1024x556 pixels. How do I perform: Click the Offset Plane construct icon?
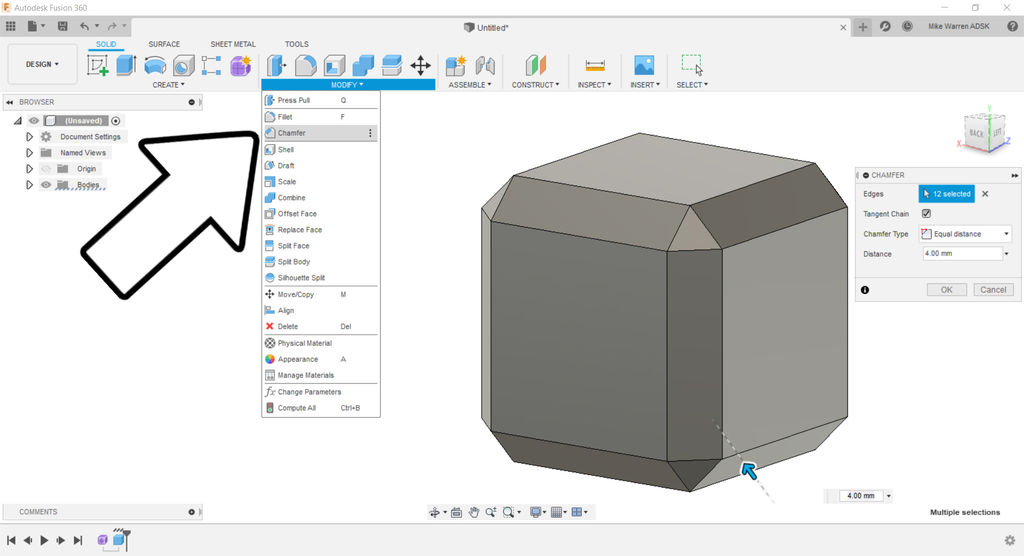click(536, 65)
